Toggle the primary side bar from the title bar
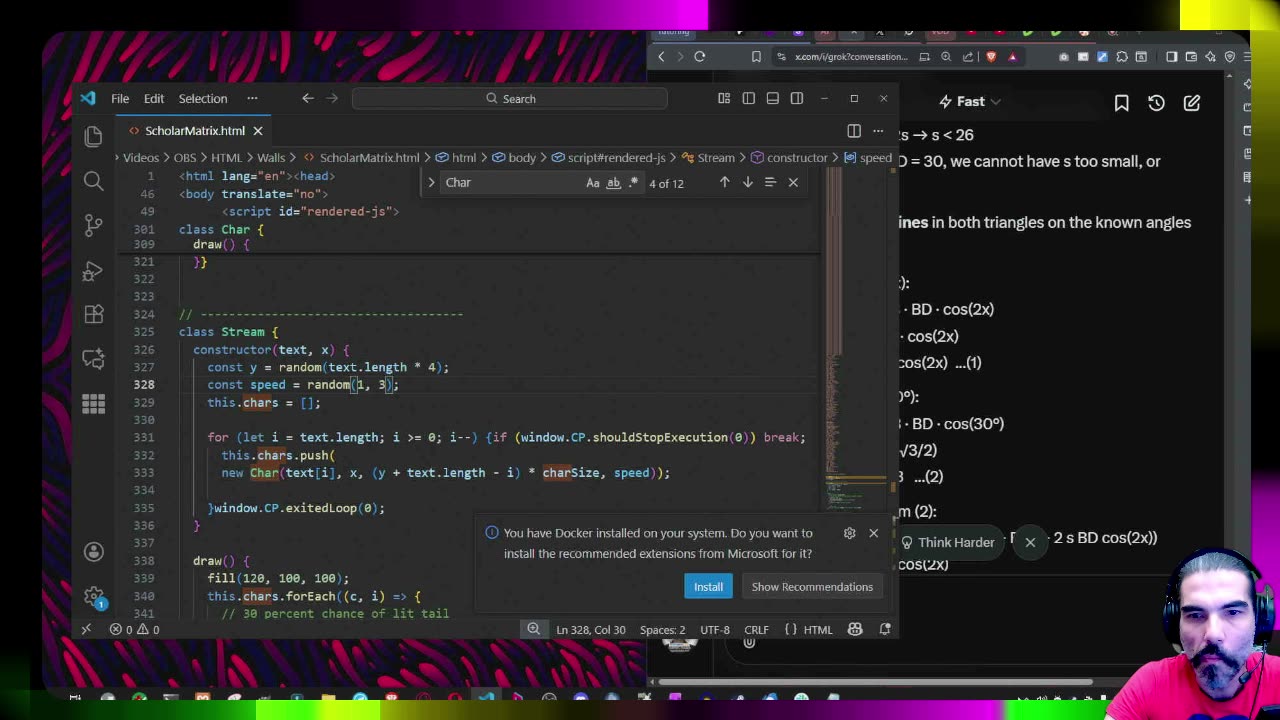Image resolution: width=1280 pixels, height=720 pixels. tap(748, 98)
